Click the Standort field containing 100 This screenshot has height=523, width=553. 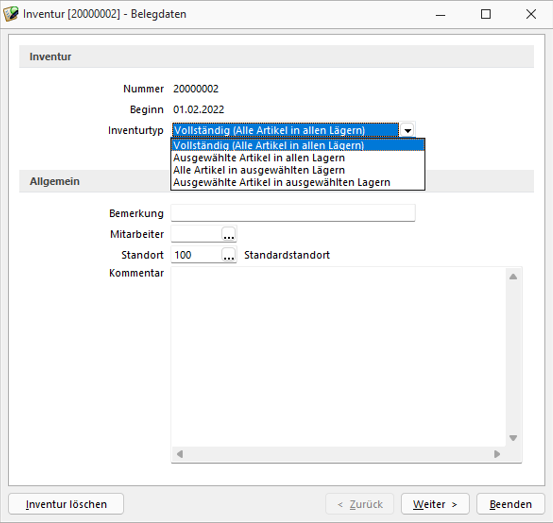point(196,255)
